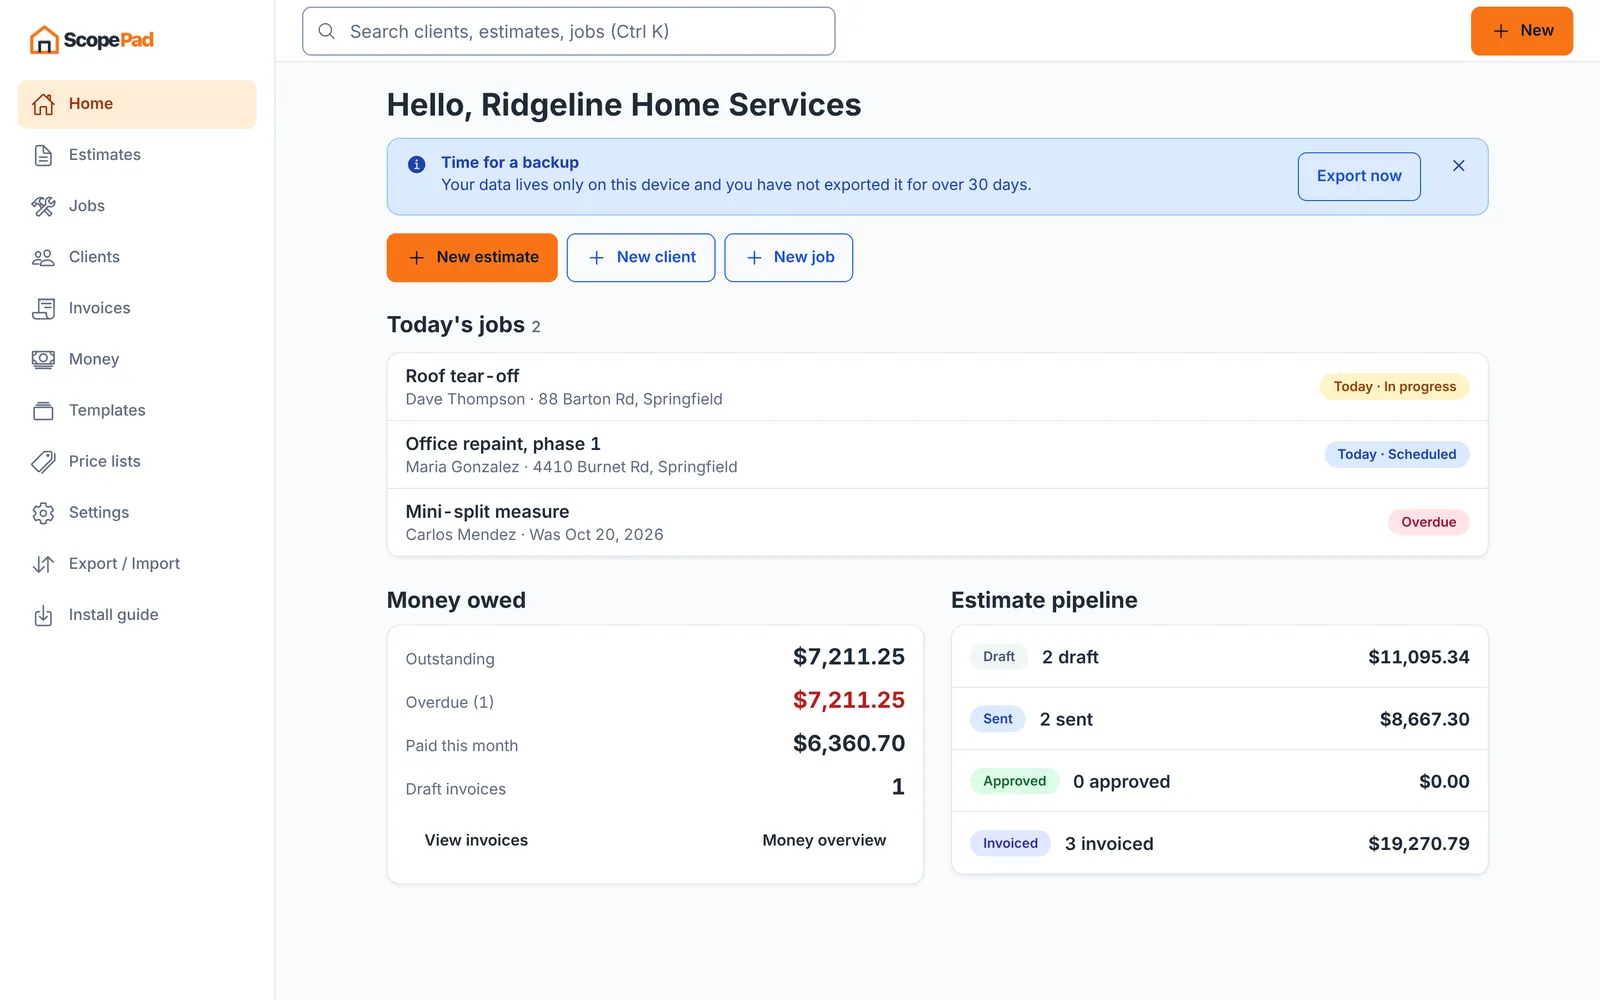Image resolution: width=1600 pixels, height=1000 pixels.
Task: Click the Clients people icon
Action: point(43,257)
